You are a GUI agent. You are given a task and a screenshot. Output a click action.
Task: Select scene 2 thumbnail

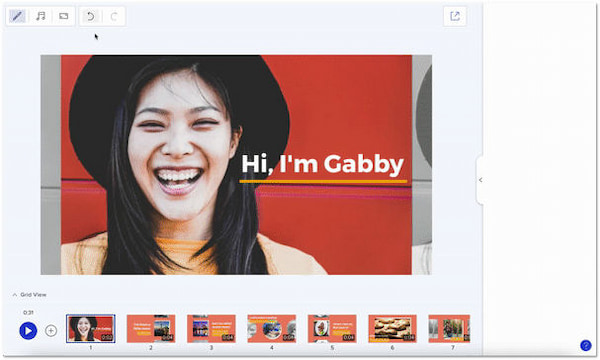tap(151, 328)
